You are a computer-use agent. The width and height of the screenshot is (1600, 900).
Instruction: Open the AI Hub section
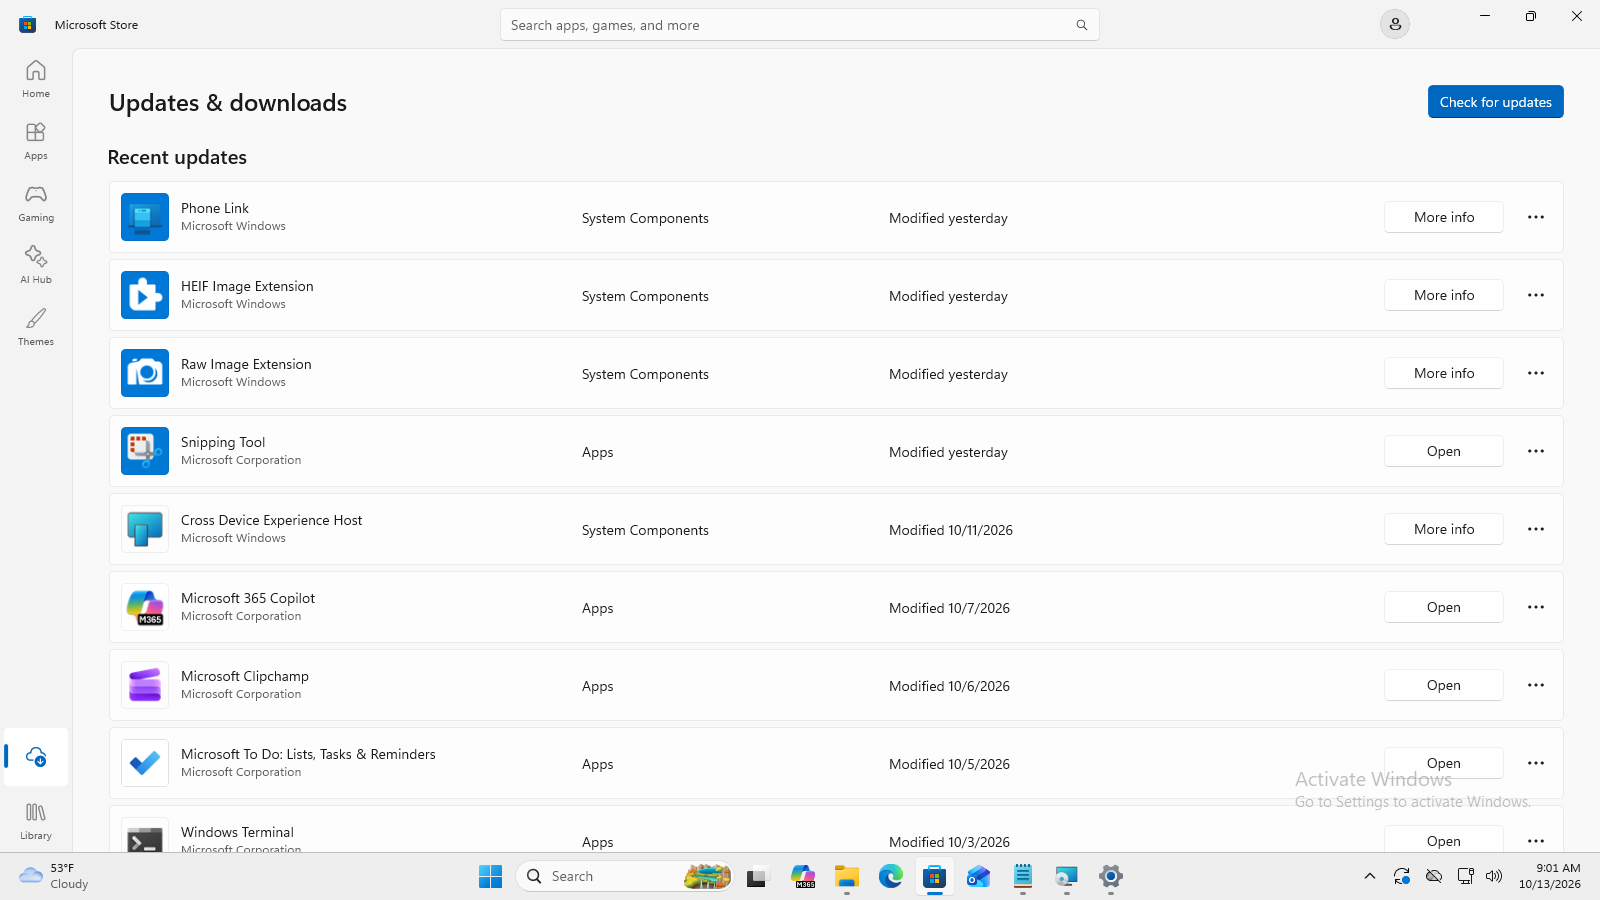pyautogui.click(x=36, y=265)
